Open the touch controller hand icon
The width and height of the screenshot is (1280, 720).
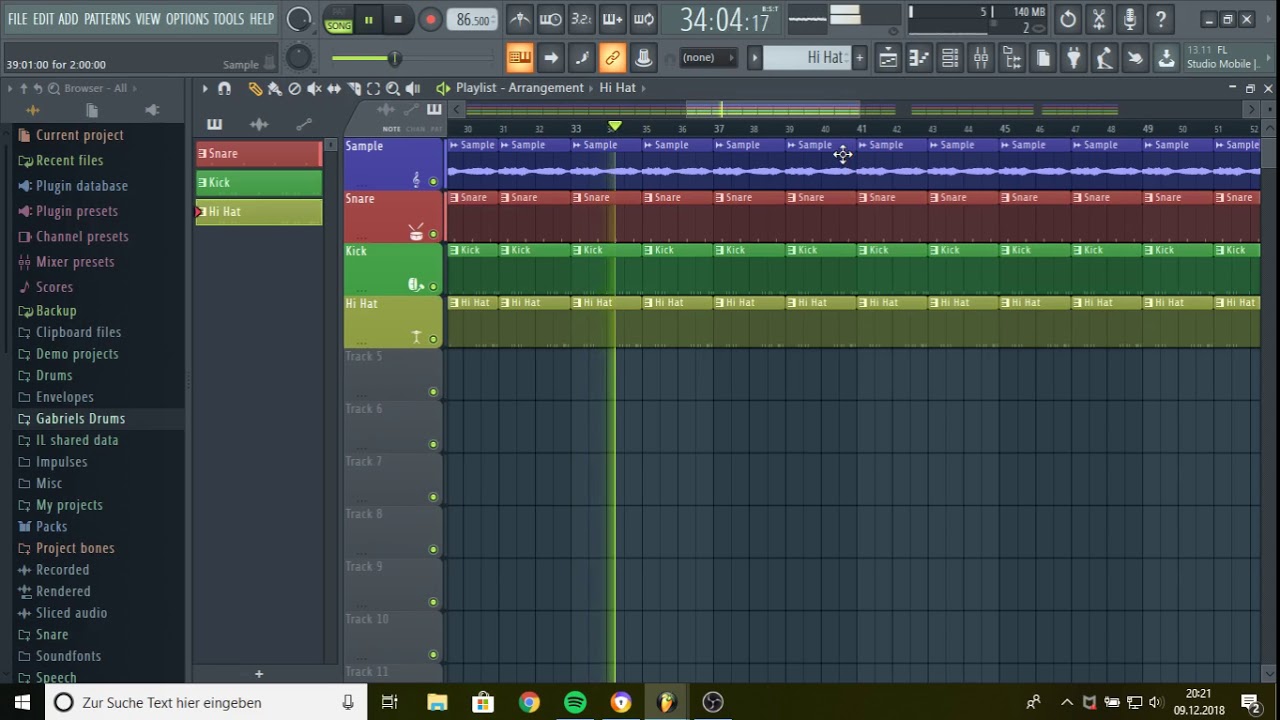click(x=1136, y=58)
